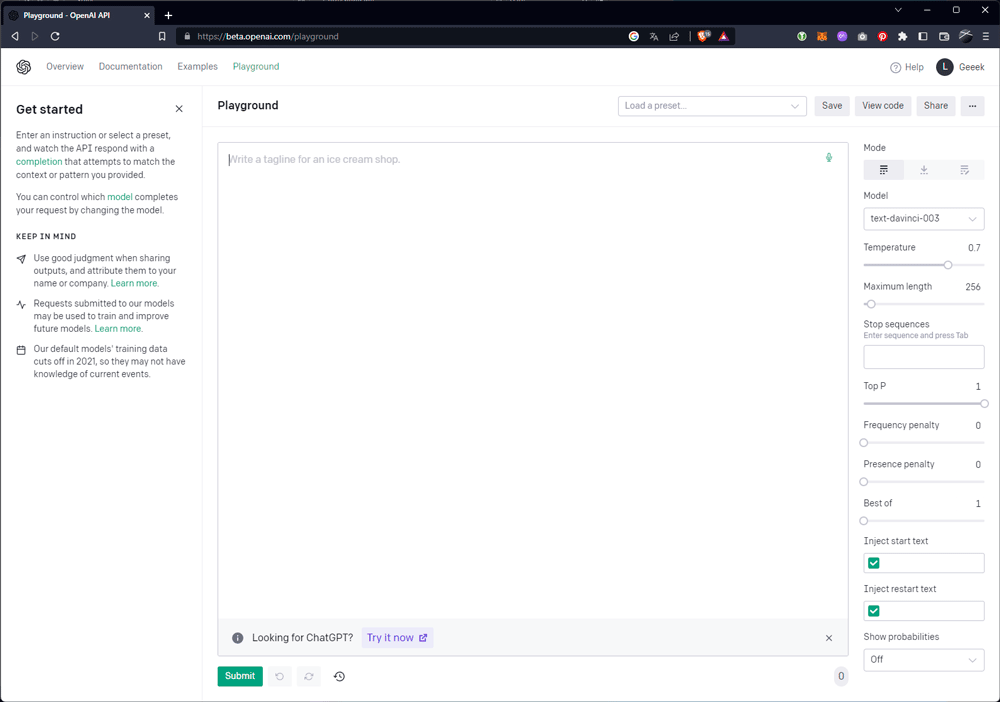Click the undo last icon near Submit
1000x702 pixels.
click(x=279, y=676)
